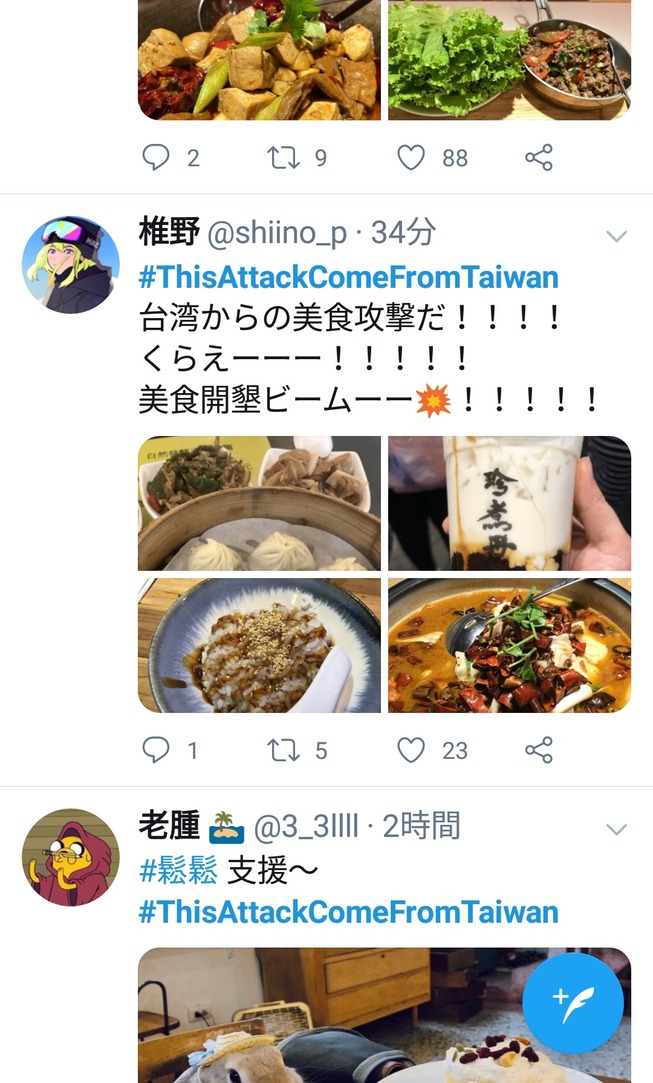Reply to 椎野's tweet
Image resolution: width=653 pixels, height=1083 pixels.
(155, 750)
